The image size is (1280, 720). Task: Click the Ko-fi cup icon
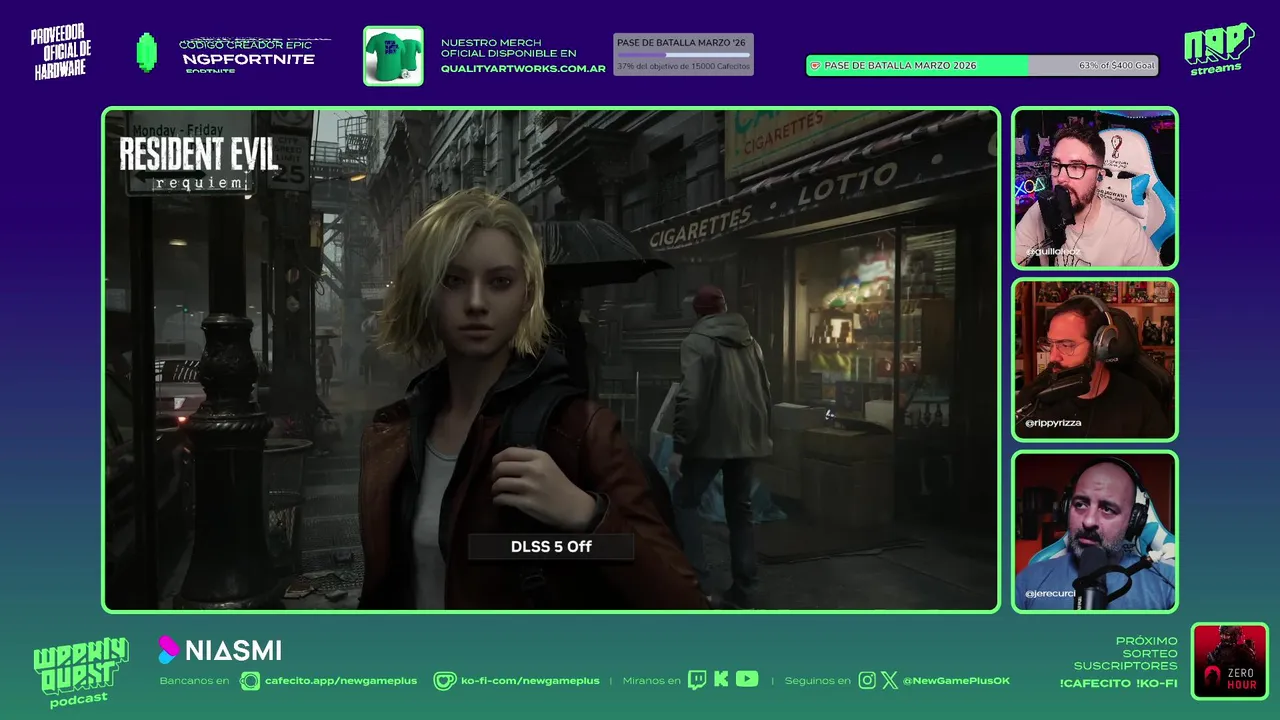[445, 681]
